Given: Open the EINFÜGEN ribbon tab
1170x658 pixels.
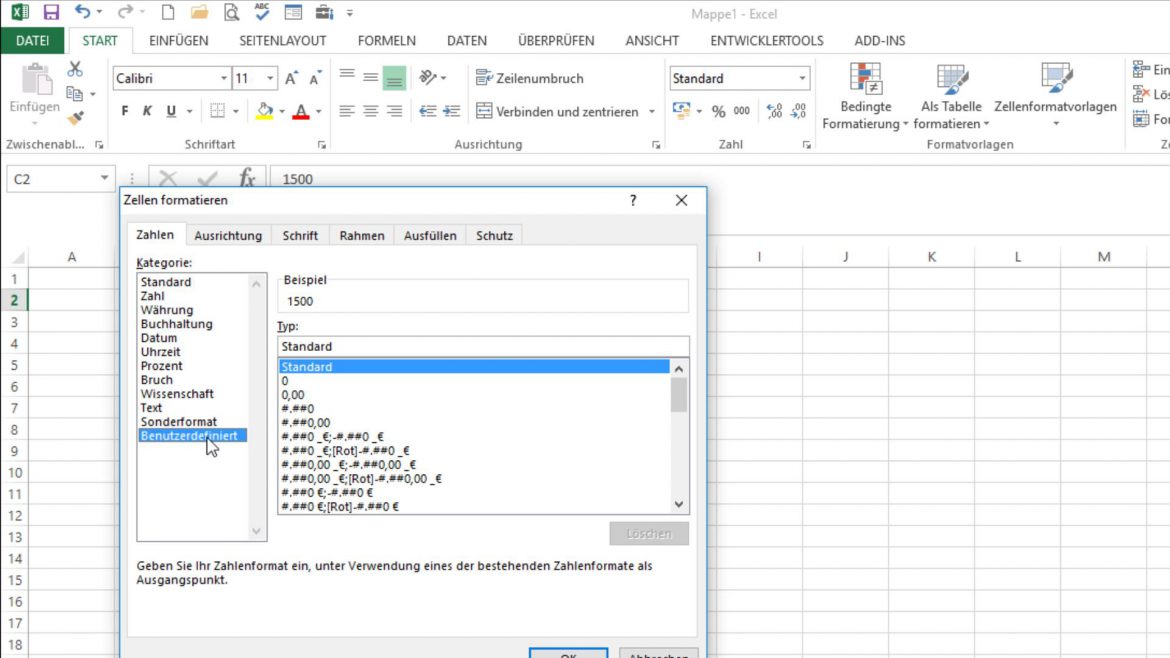Looking at the screenshot, I should 178,41.
